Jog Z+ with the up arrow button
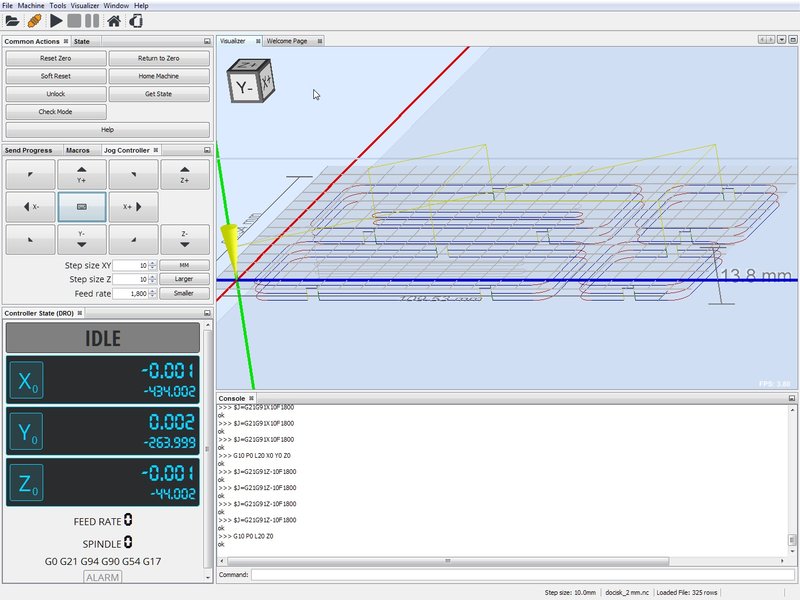 [x=185, y=174]
